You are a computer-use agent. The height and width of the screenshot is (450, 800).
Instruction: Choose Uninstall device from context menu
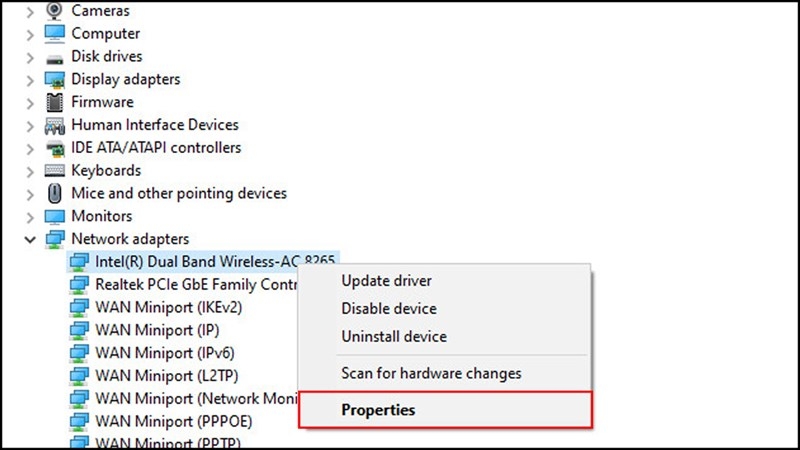[393, 337]
